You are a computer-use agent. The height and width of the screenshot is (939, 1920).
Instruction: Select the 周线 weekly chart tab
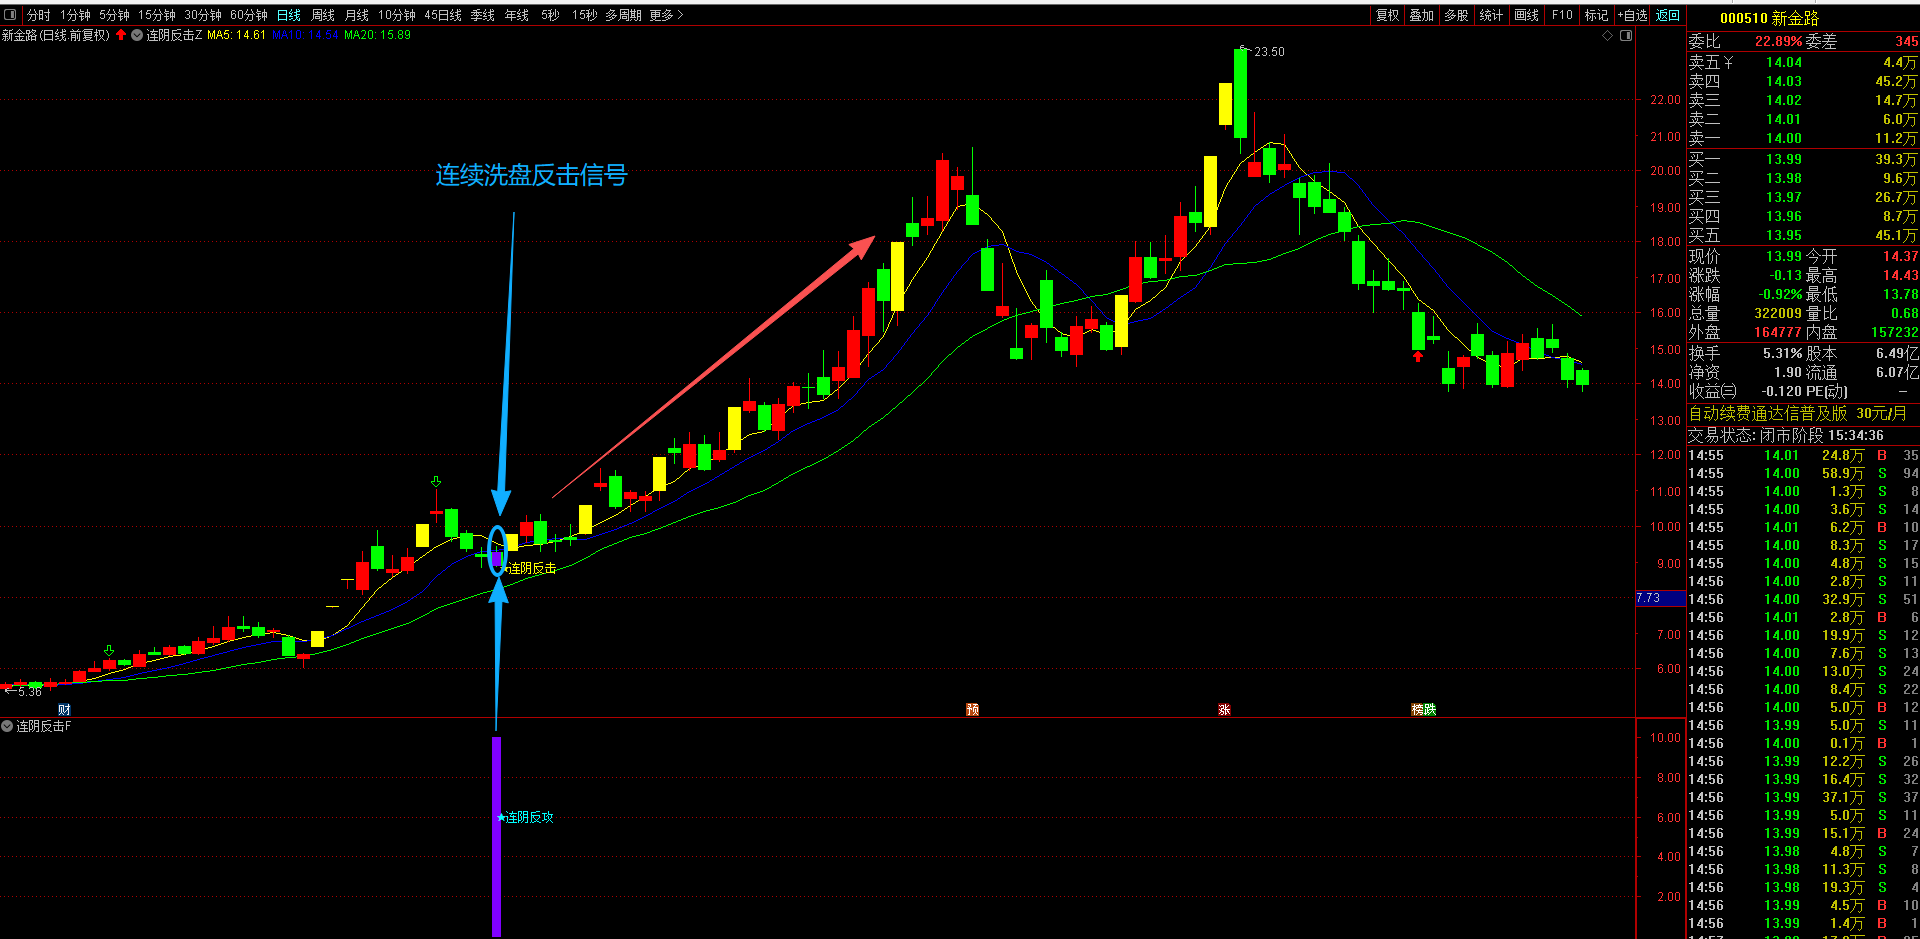[323, 15]
